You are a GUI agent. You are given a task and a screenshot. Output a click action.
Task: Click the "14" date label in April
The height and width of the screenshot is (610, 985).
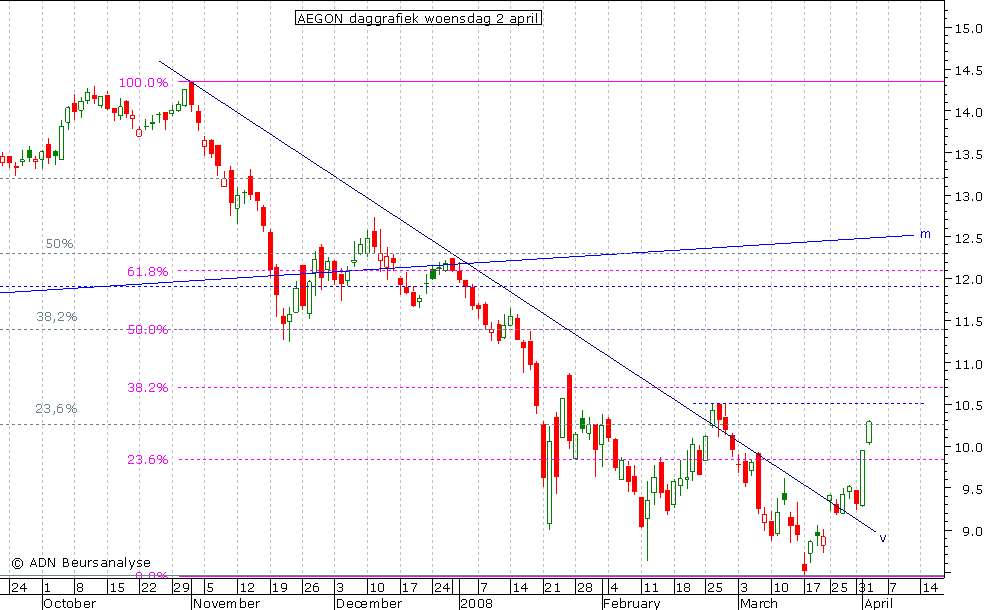(x=930, y=587)
